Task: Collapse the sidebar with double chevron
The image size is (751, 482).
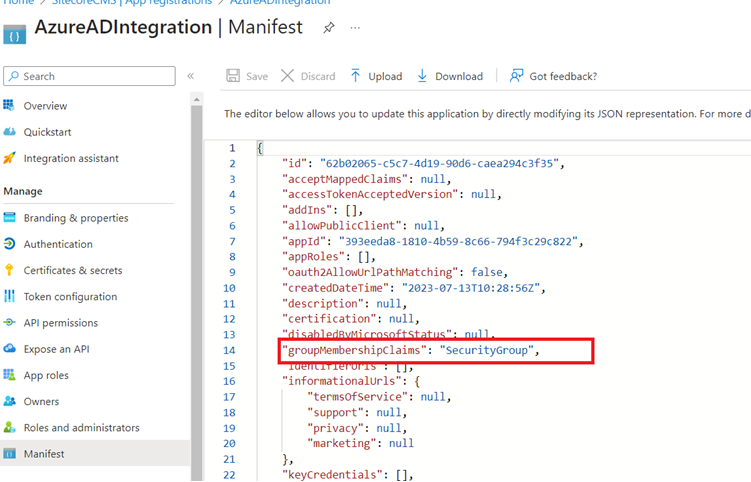Action: [191, 76]
